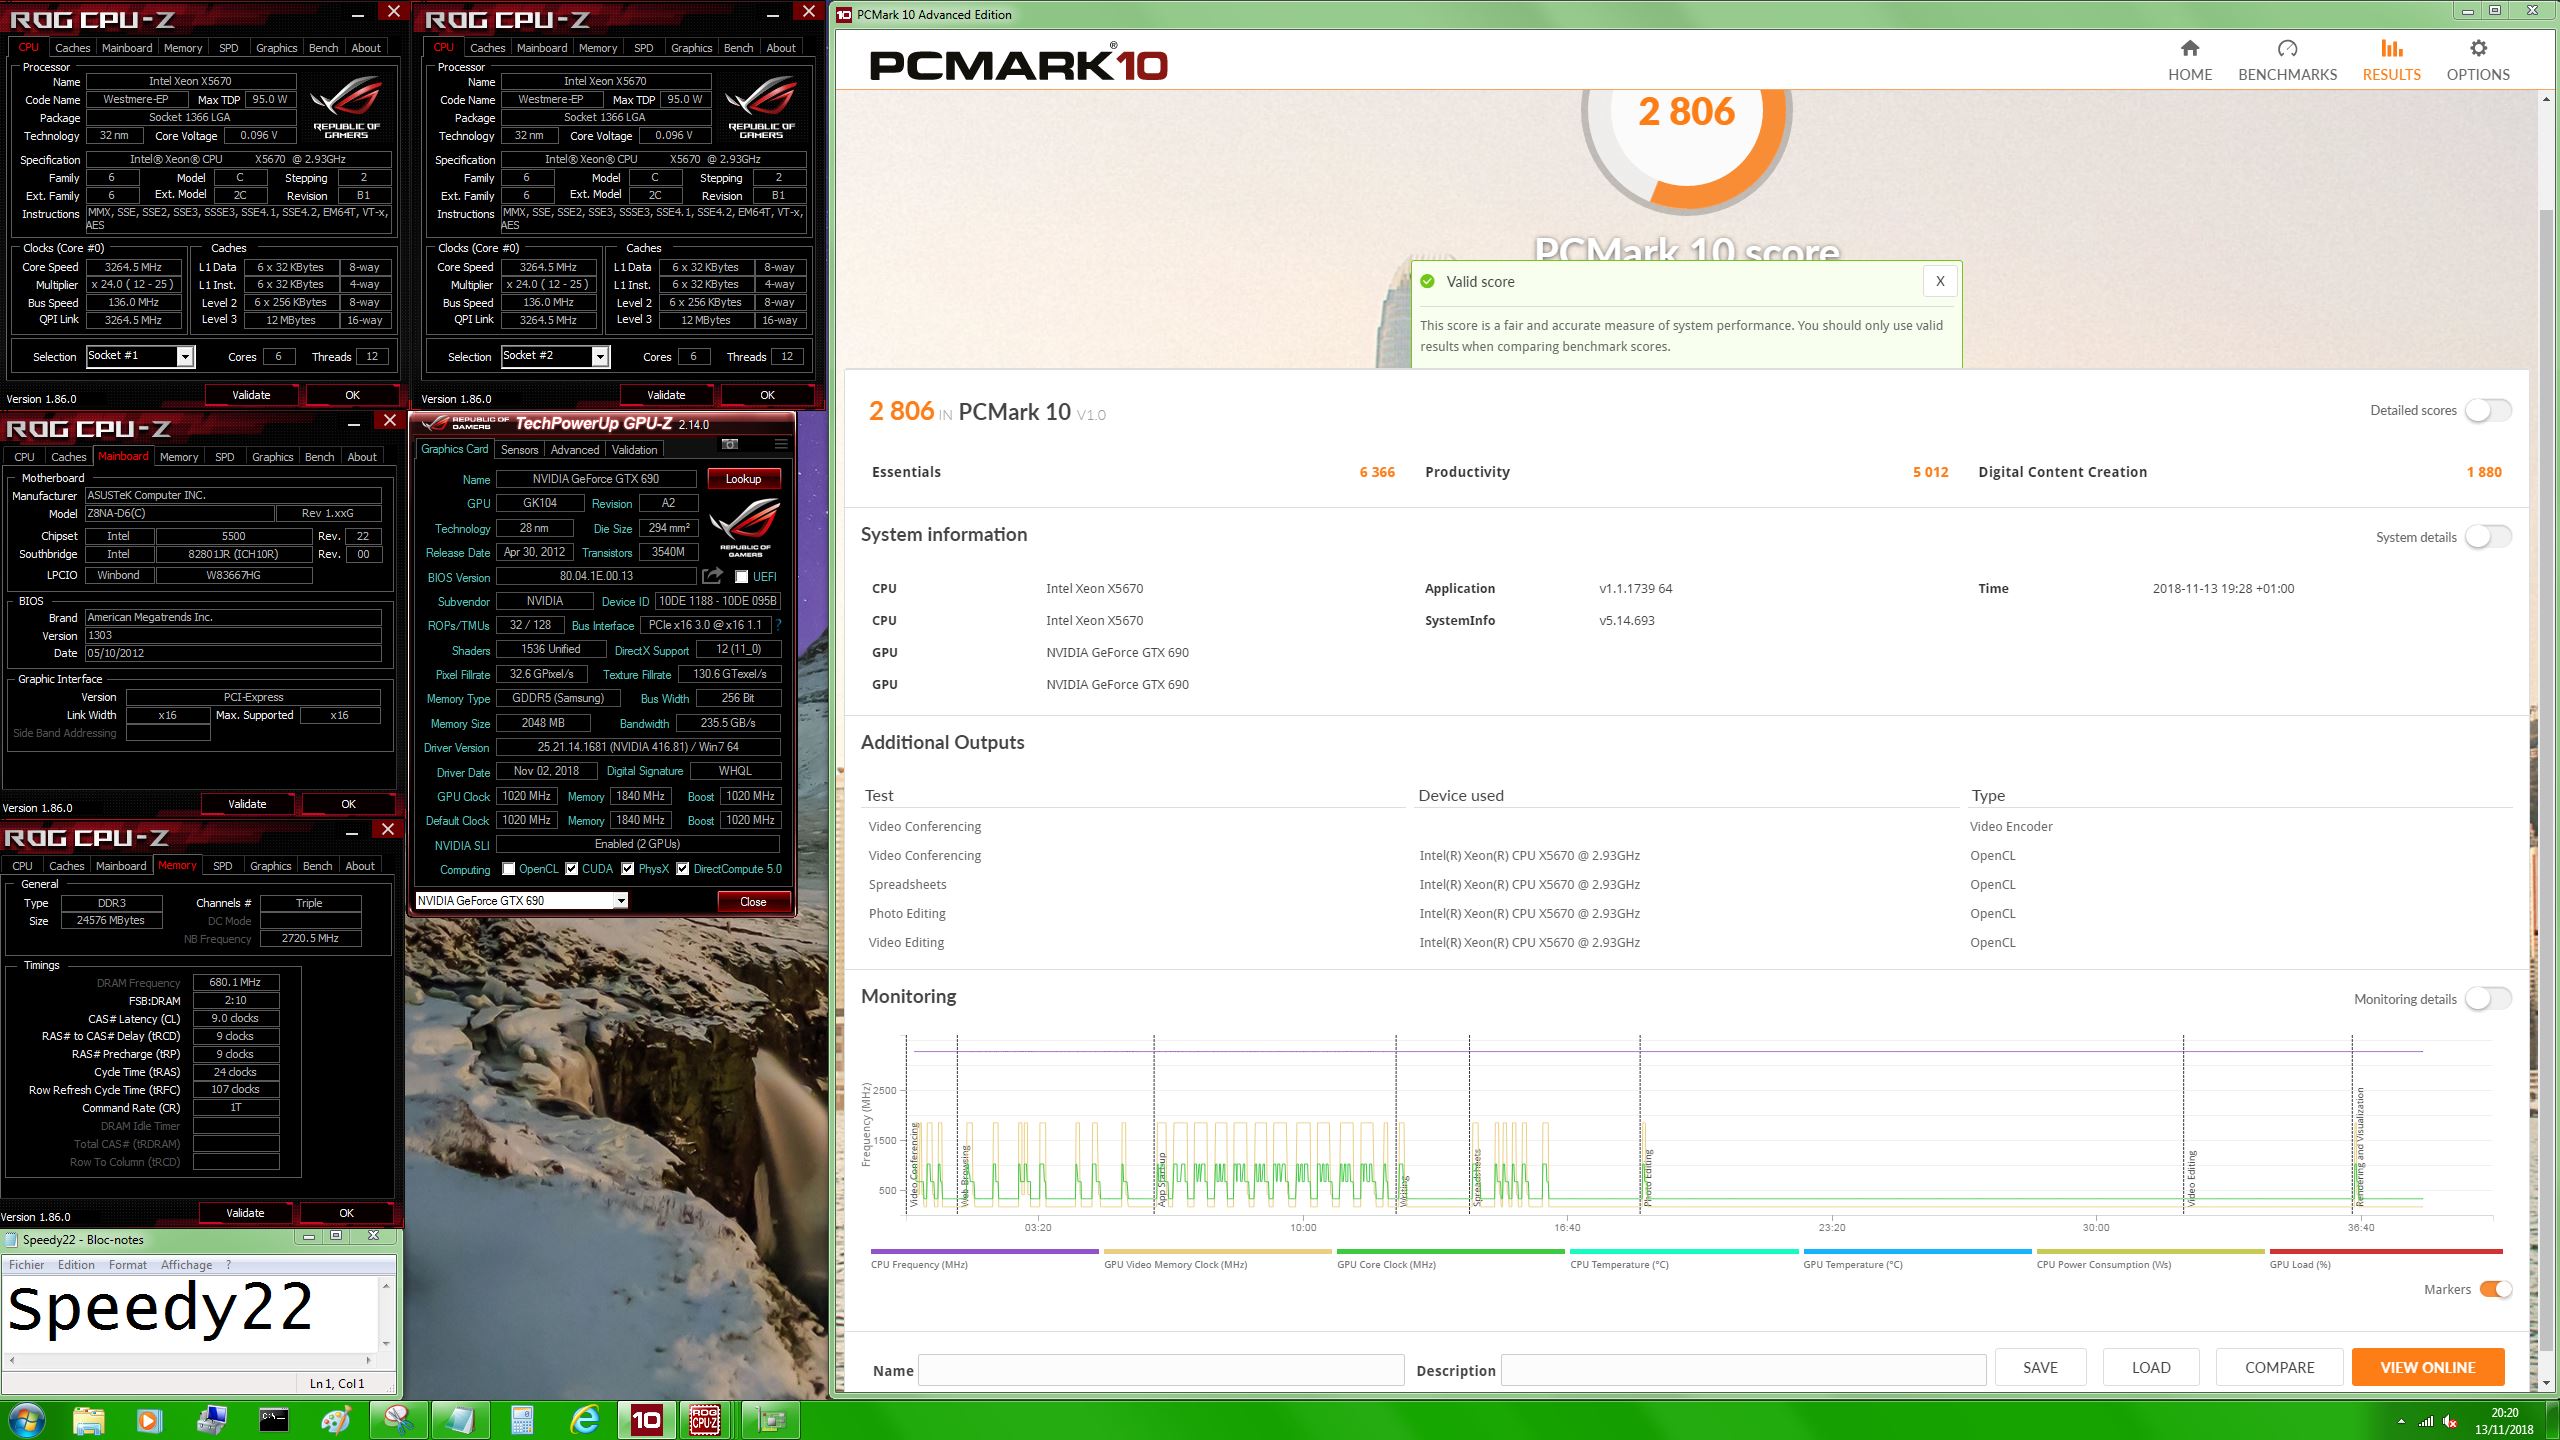Click the COMPARE button
The height and width of the screenshot is (1440, 2560).
point(2279,1367)
